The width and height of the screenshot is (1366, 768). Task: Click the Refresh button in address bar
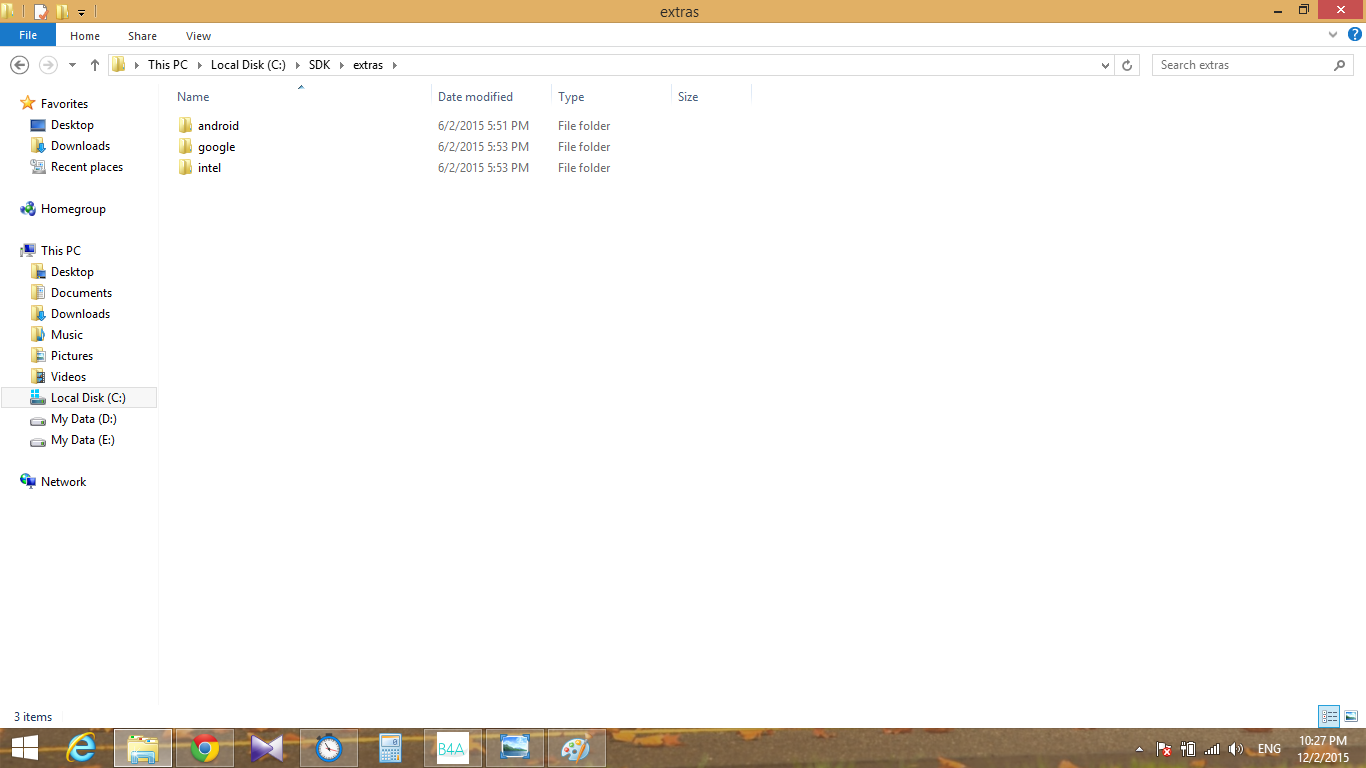pyautogui.click(x=1127, y=65)
